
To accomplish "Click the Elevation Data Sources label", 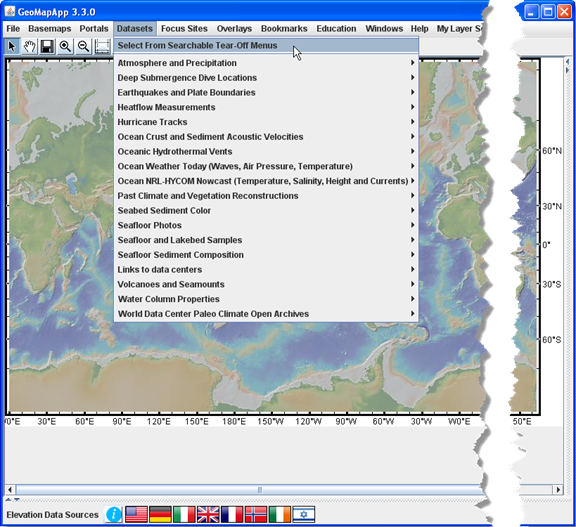I will click(53, 515).
